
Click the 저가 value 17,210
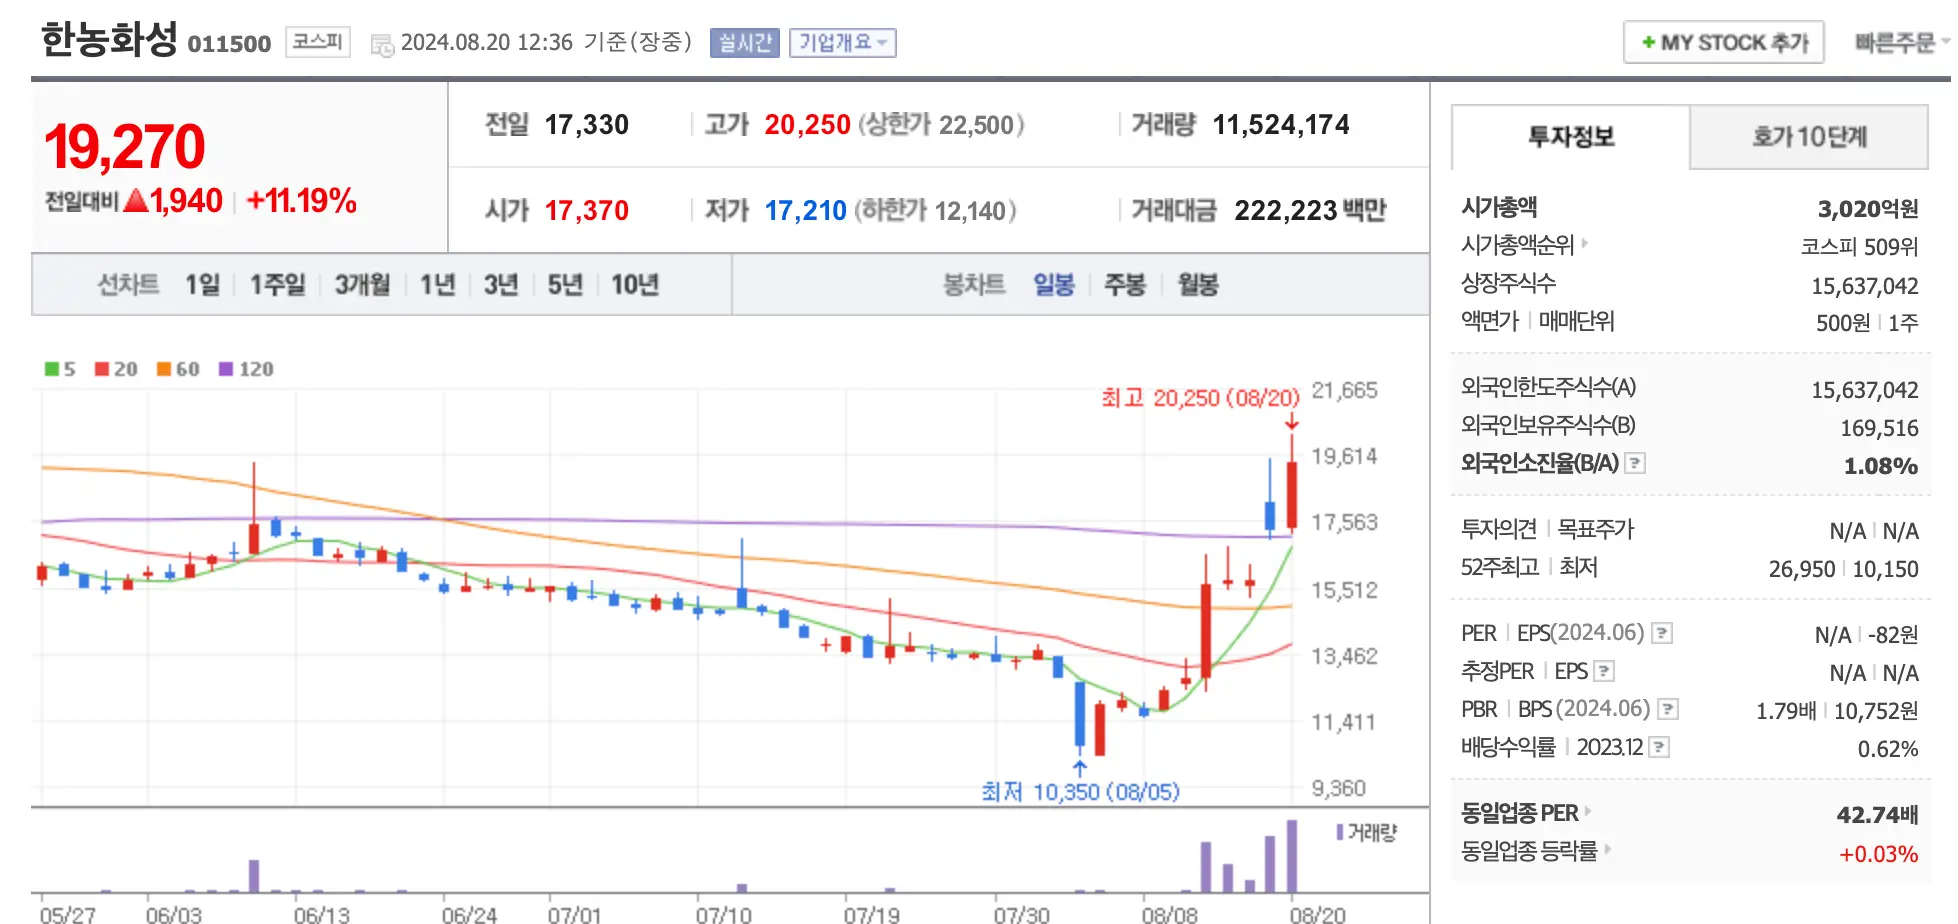tap(805, 211)
